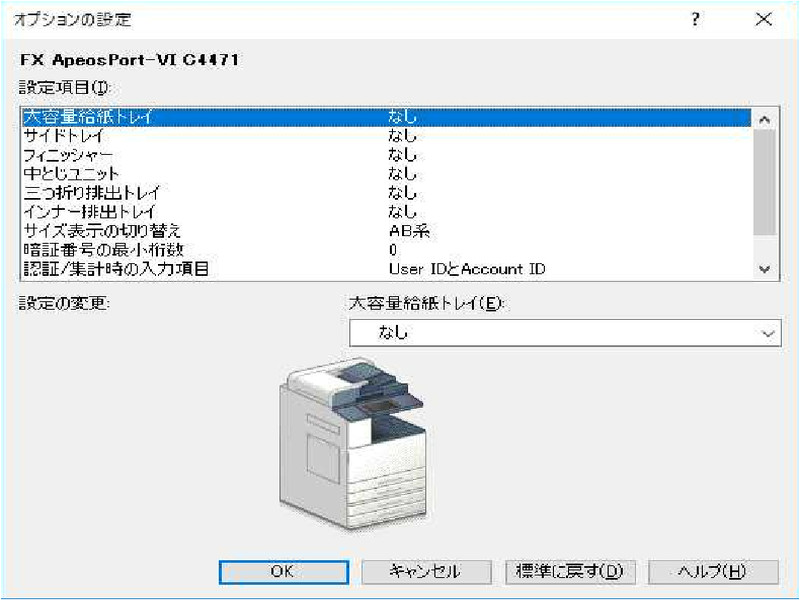Select フィニッシャー list row

[386, 155]
